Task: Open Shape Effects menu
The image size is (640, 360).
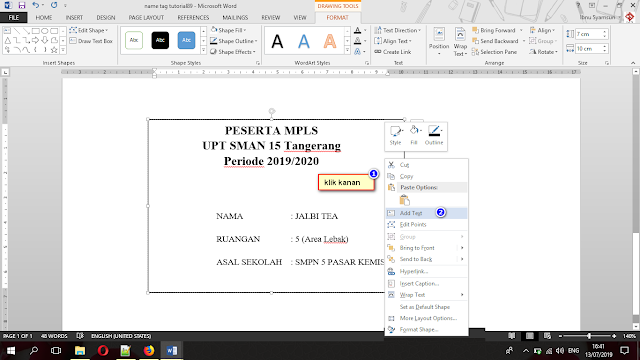Action: [x=233, y=52]
